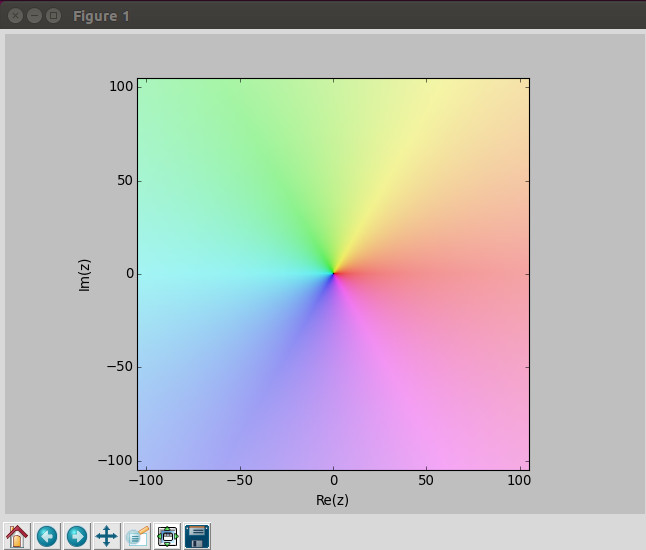Maximize the Figure 1 window
The width and height of the screenshot is (646, 550).
(x=54, y=16)
